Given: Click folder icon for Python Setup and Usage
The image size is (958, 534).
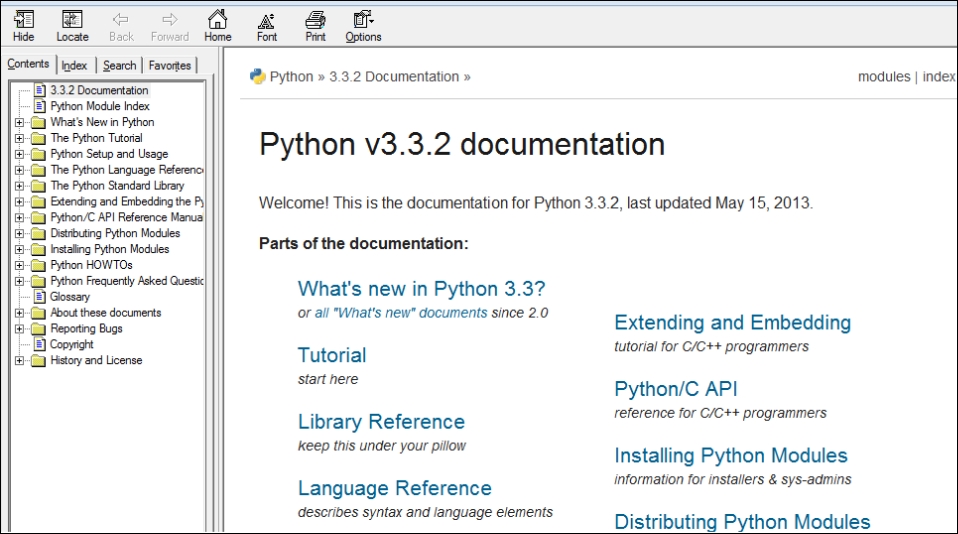Looking at the screenshot, I should [38, 154].
